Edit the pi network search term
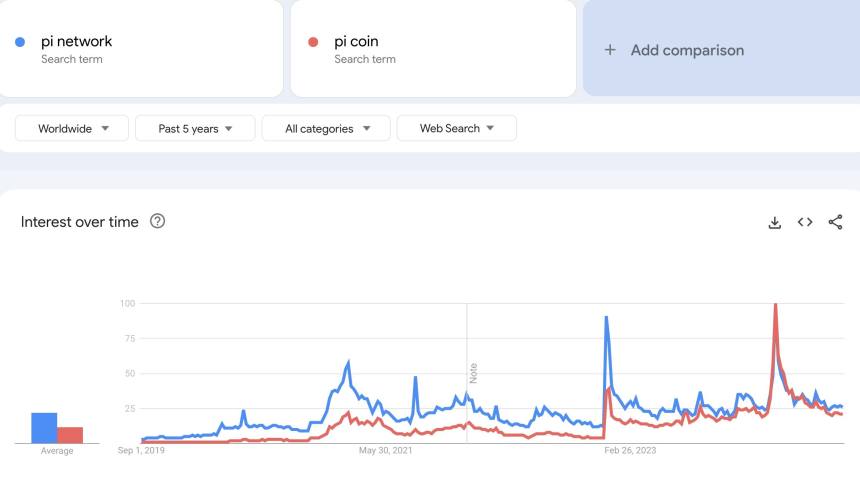This screenshot has width=860, height=478. click(x=76, y=42)
